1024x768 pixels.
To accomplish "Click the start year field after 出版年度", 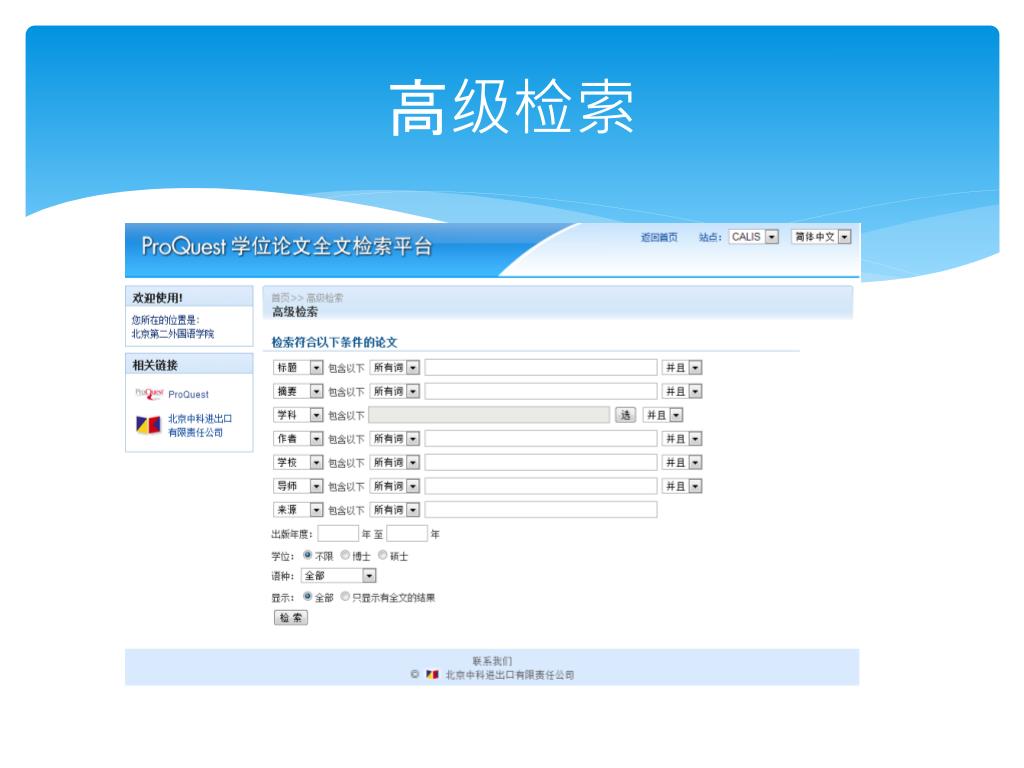I will pos(338,534).
